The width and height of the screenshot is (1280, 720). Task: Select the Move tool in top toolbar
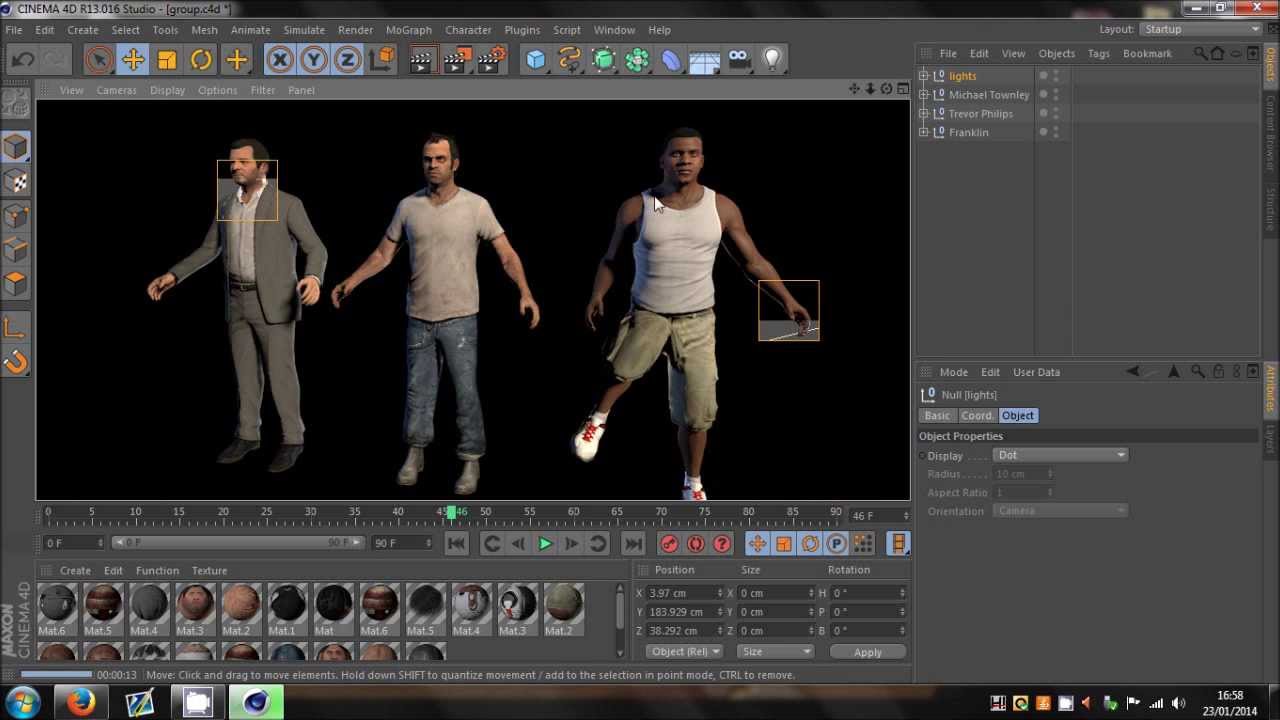133,60
